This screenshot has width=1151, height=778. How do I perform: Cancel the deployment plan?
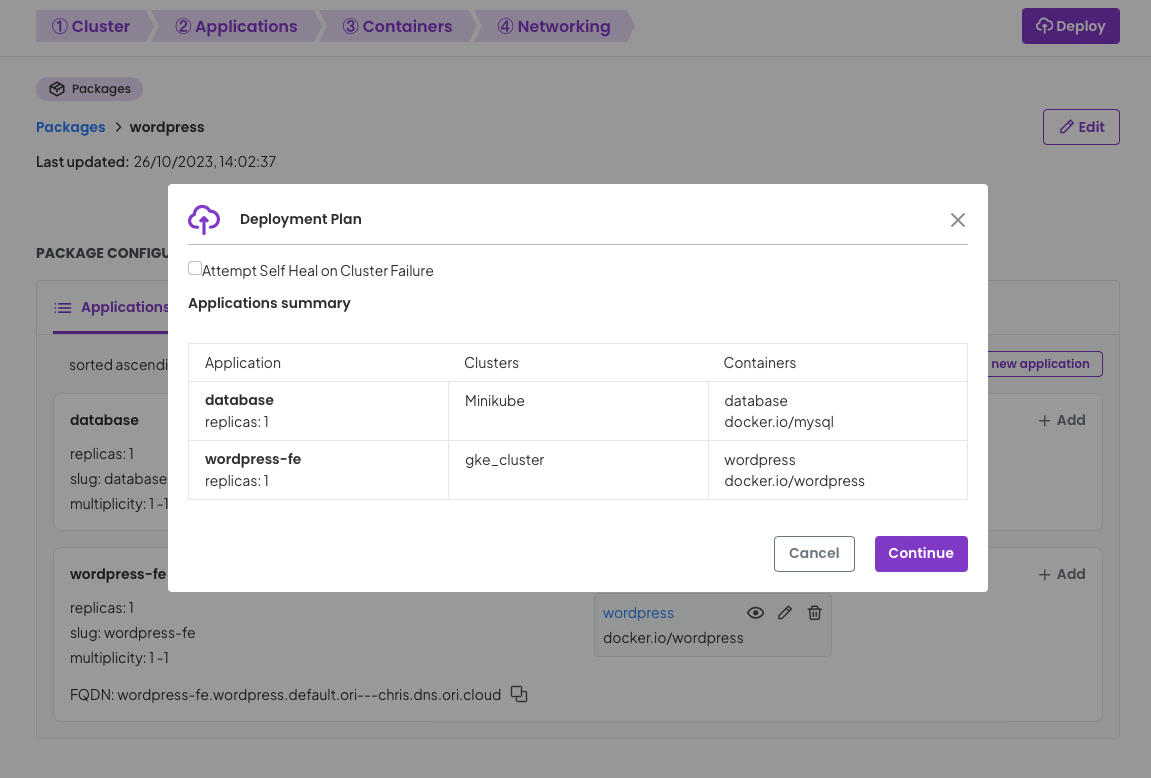pyautogui.click(x=814, y=553)
